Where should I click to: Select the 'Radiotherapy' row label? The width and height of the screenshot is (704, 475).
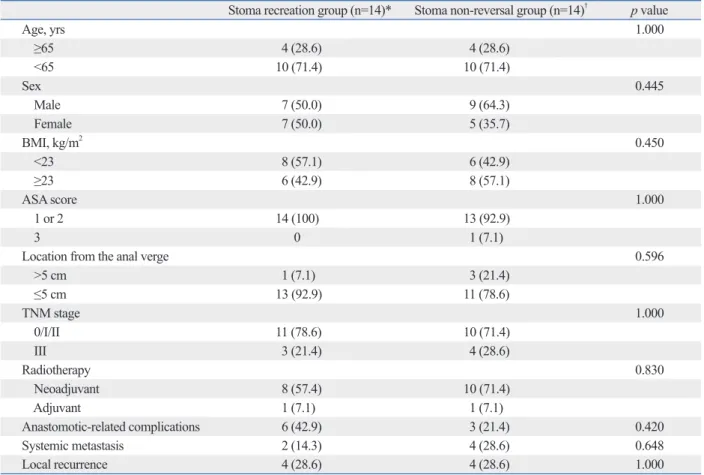tap(56, 370)
